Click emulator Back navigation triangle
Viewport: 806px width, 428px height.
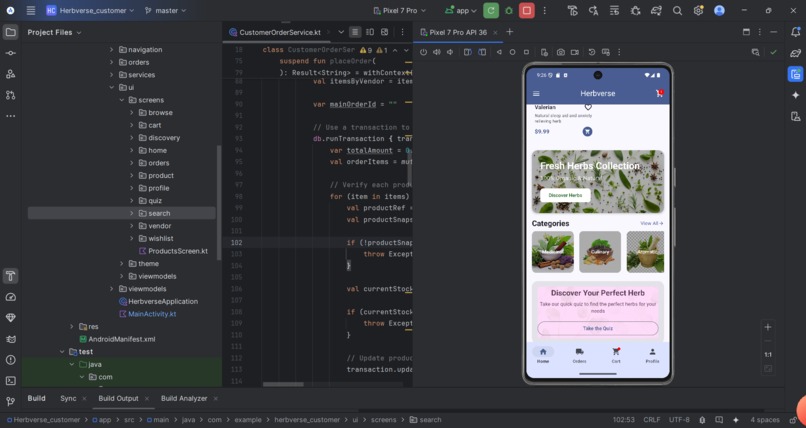[x=499, y=52]
